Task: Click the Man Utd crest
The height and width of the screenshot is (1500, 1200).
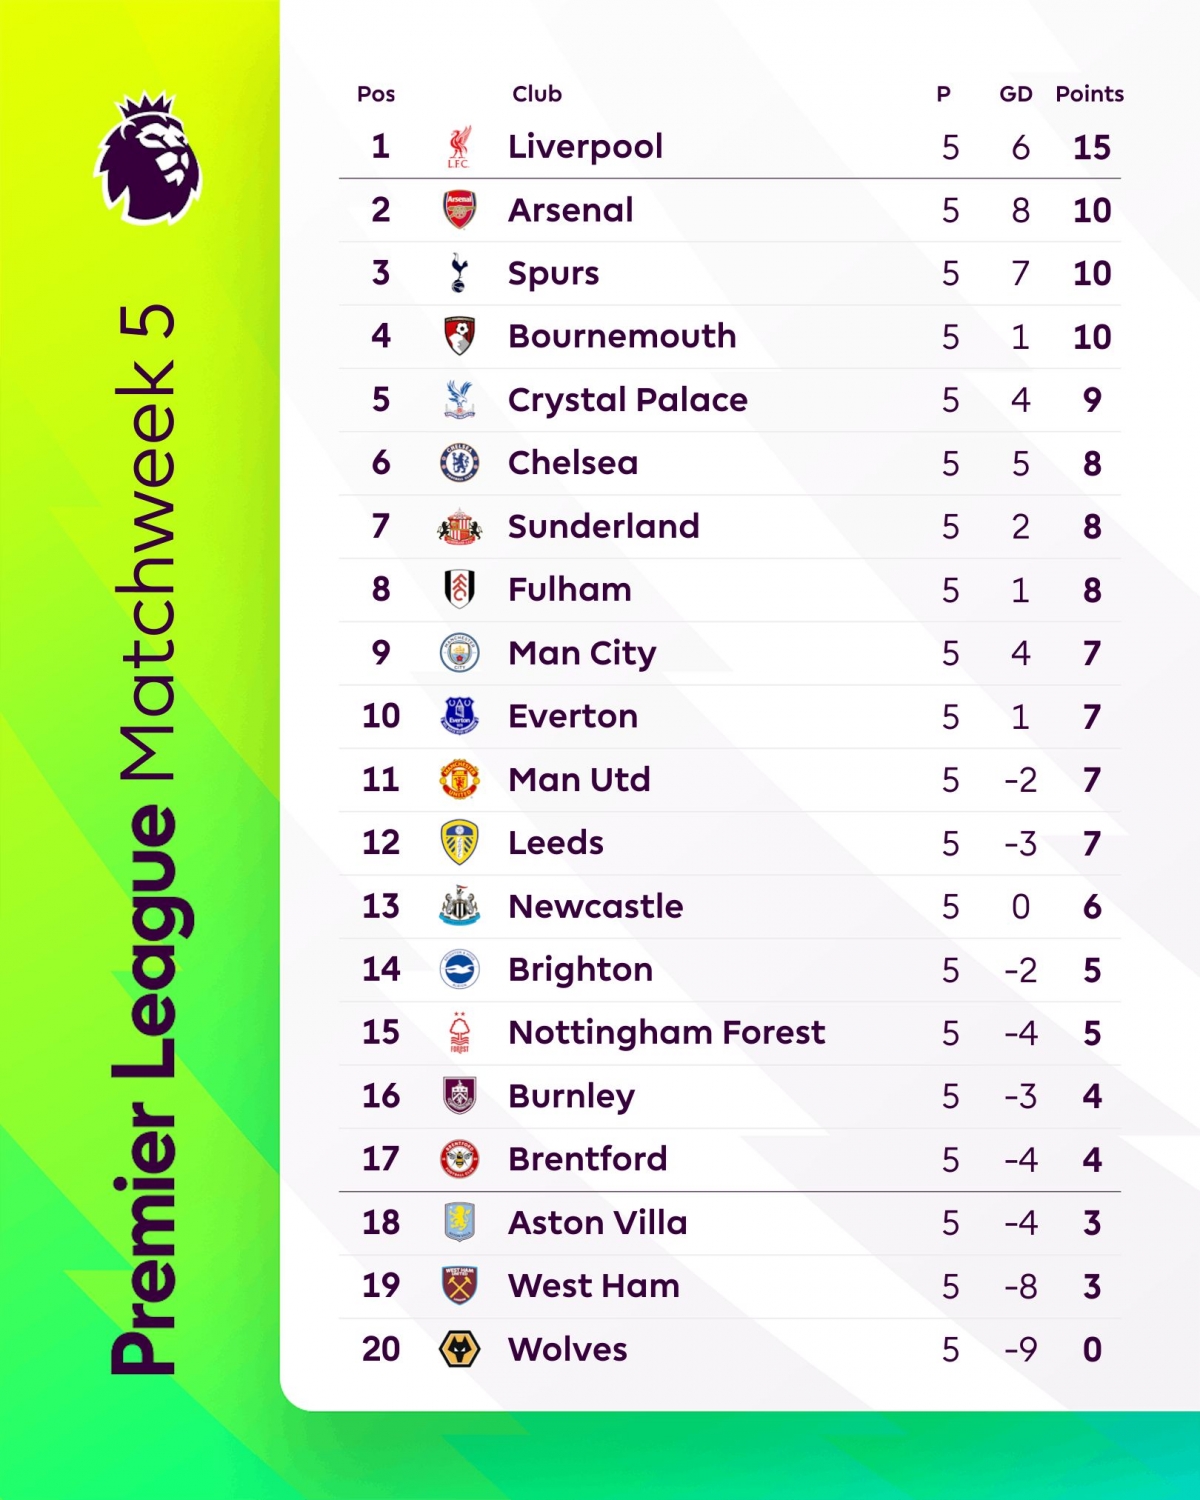Action: [459, 779]
